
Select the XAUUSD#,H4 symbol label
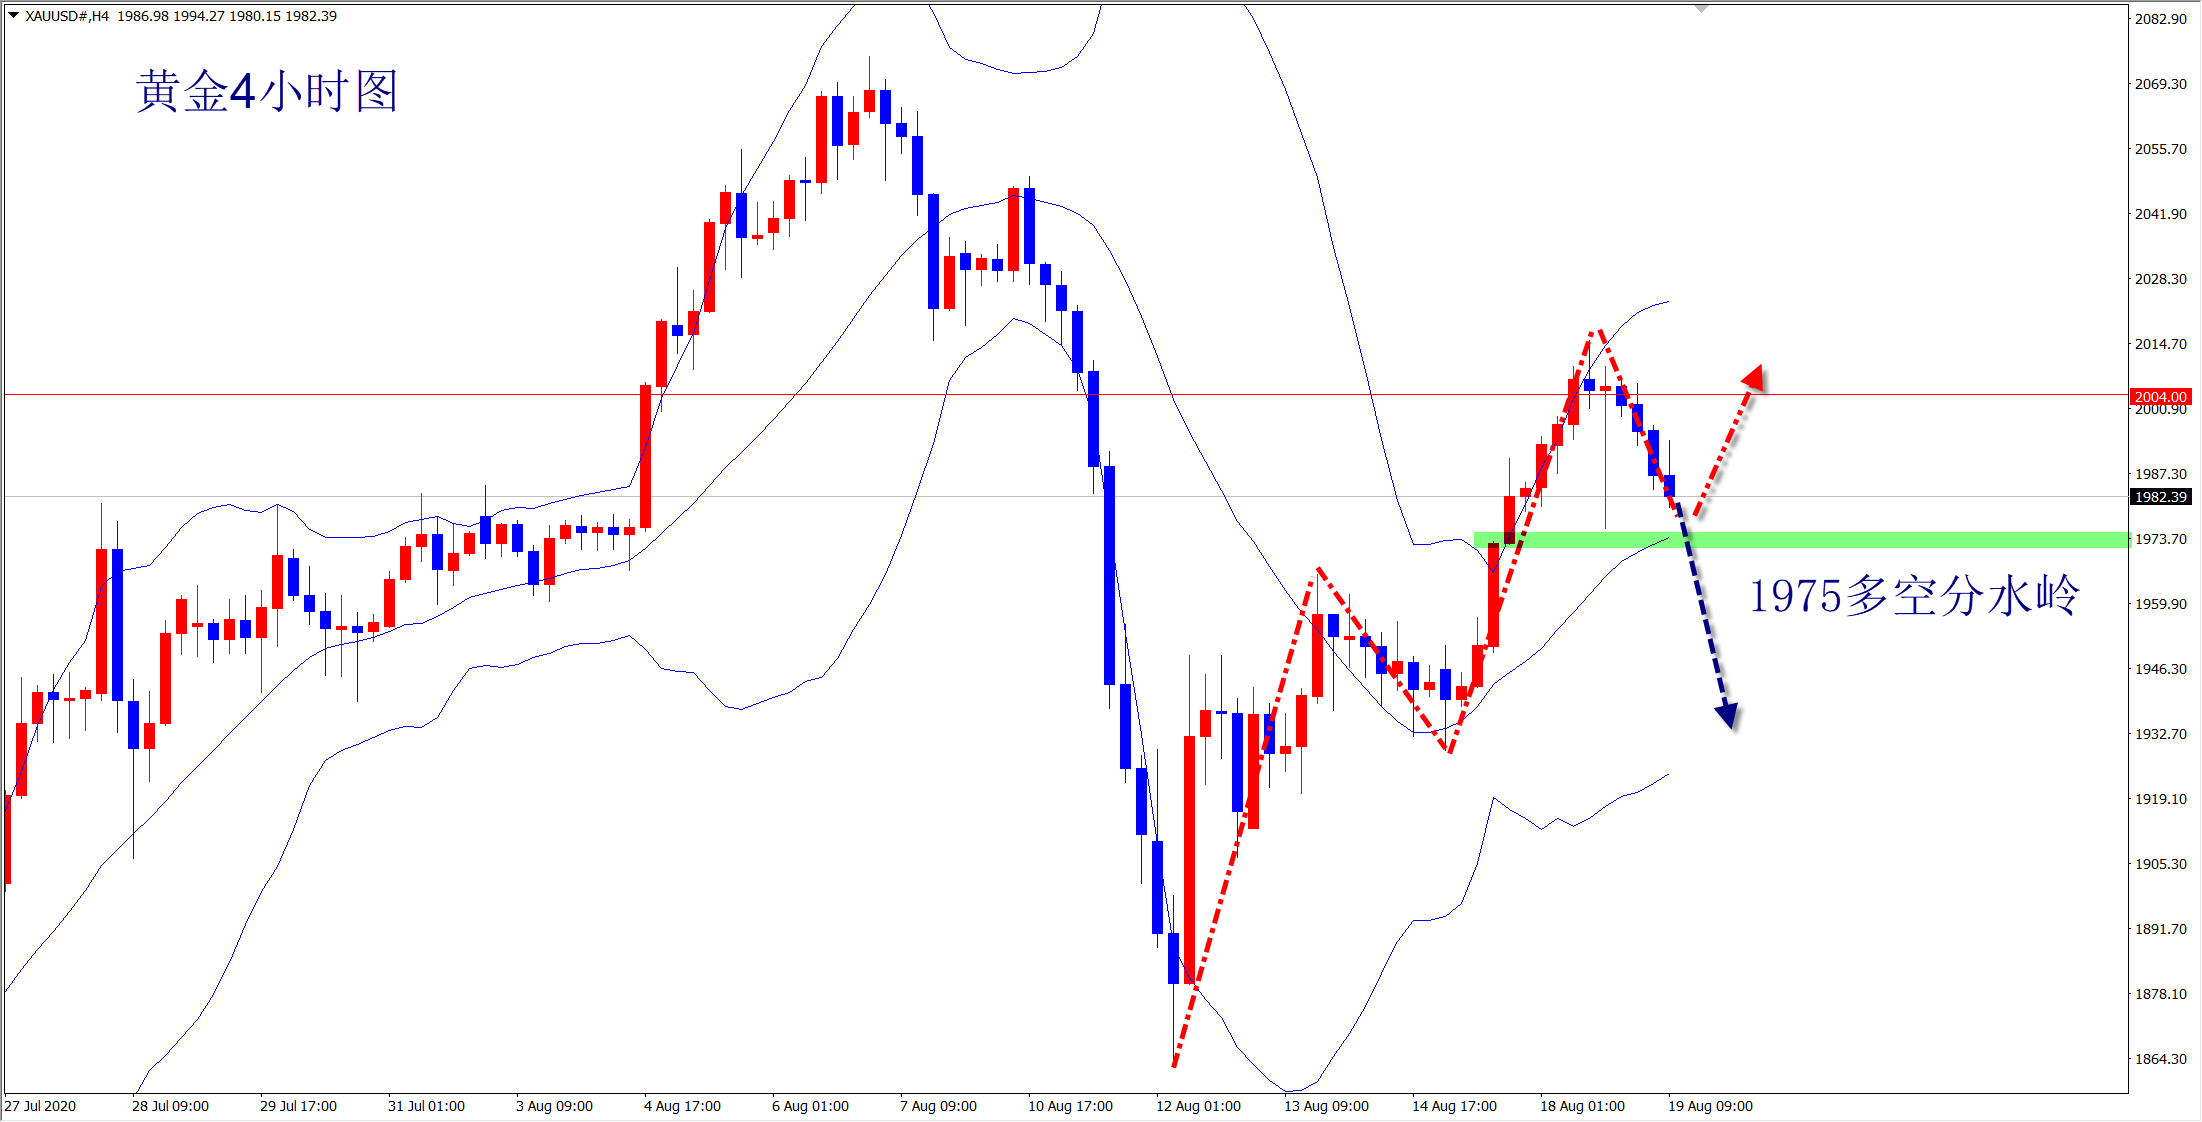[x=67, y=16]
